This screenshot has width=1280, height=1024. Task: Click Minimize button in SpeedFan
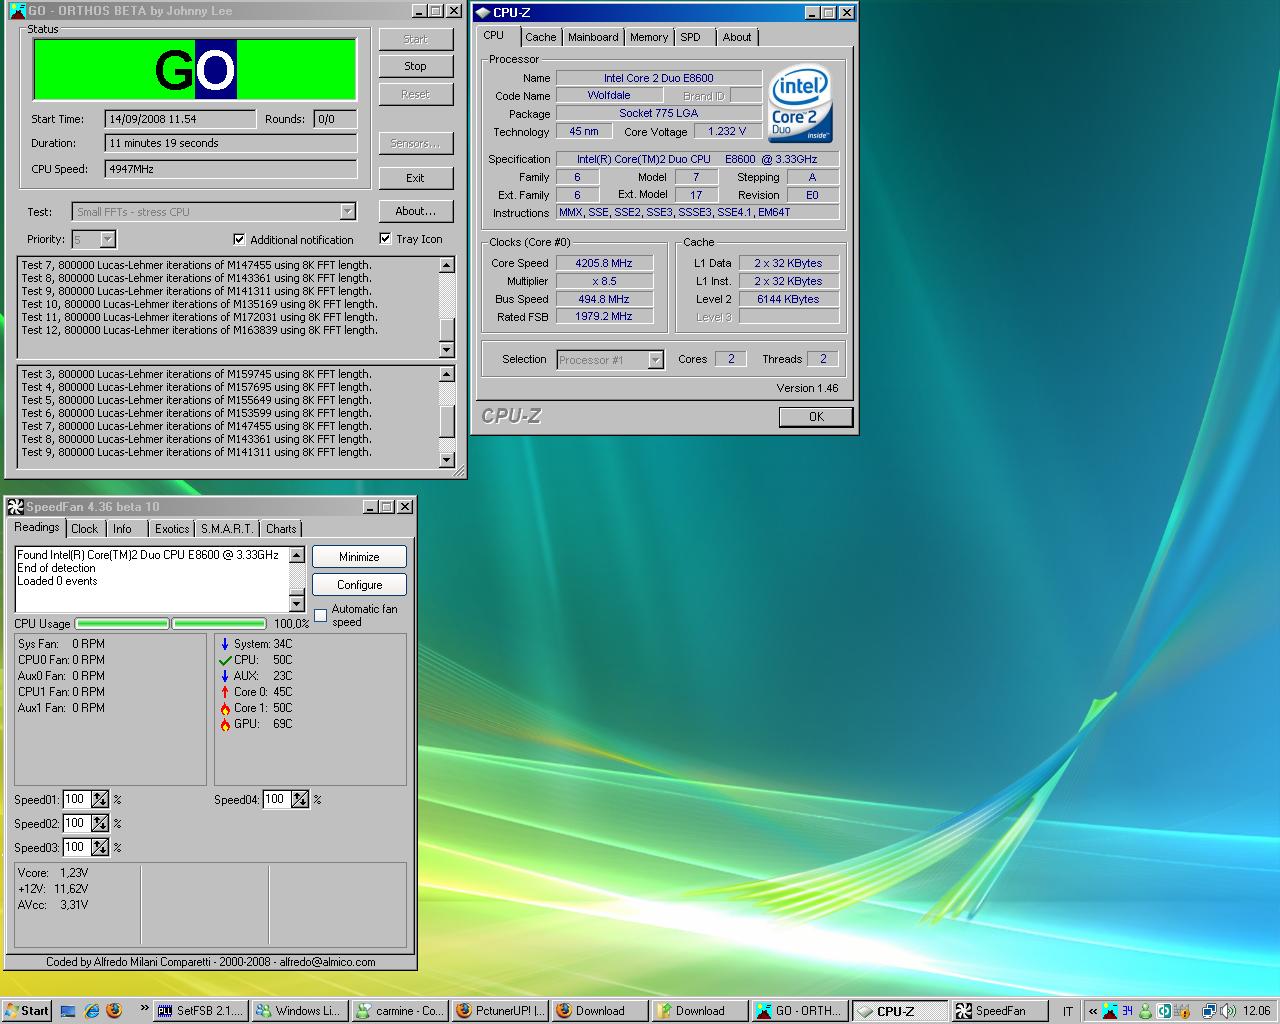[x=359, y=557]
